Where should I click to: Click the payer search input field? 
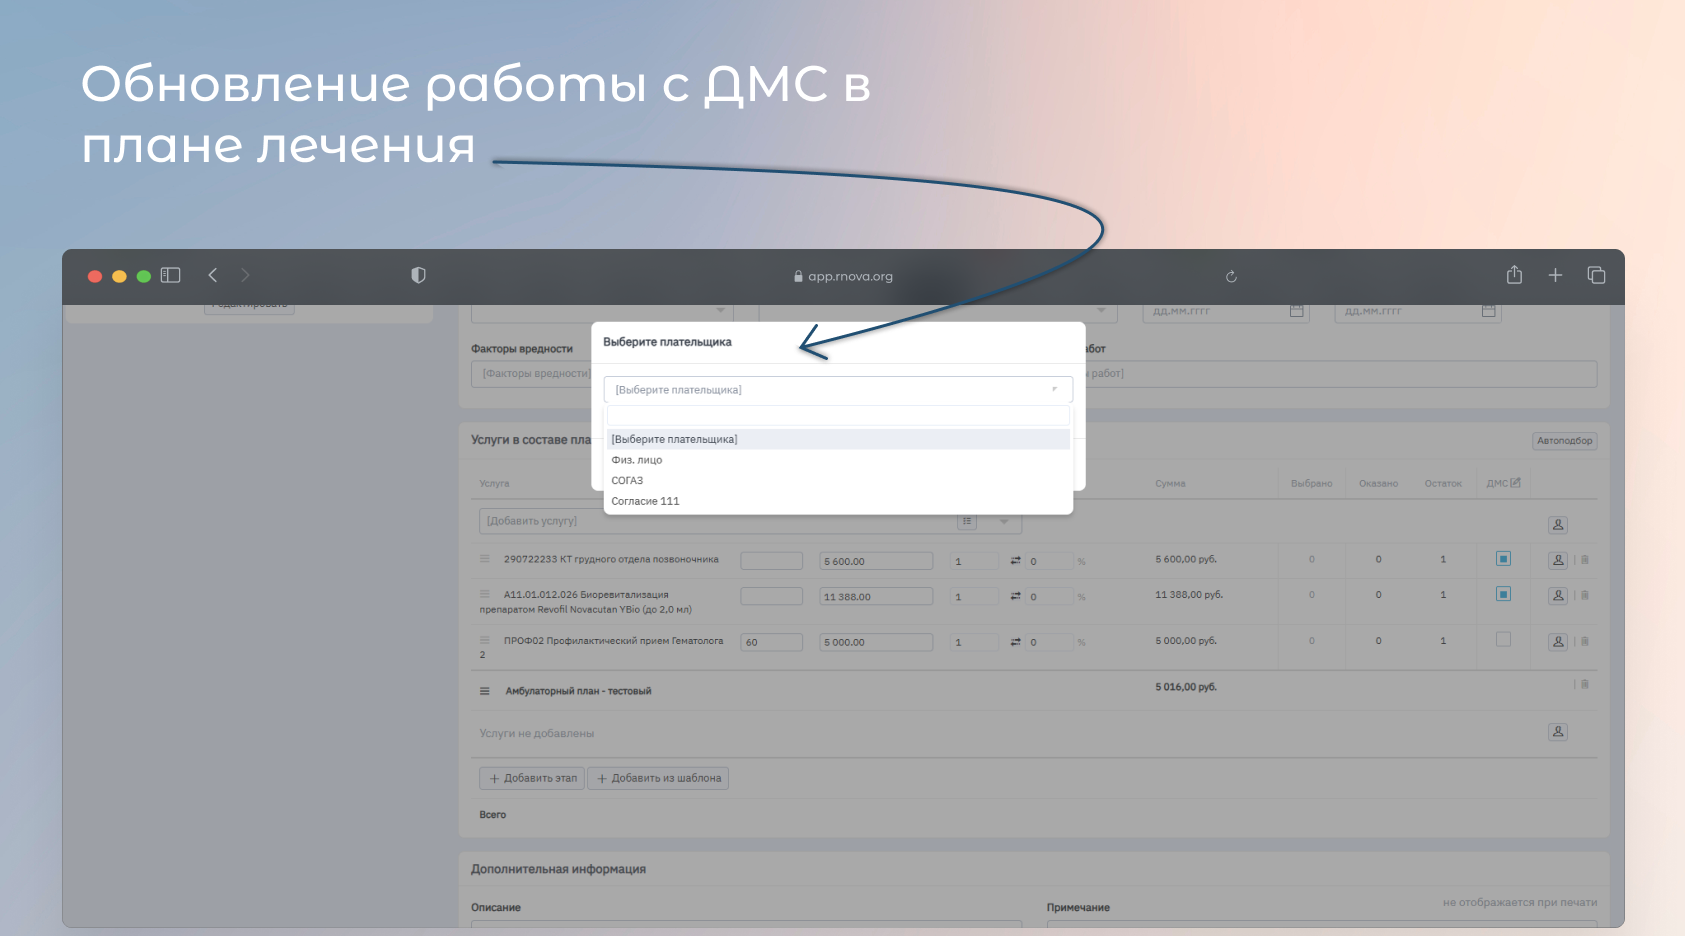pos(837,416)
